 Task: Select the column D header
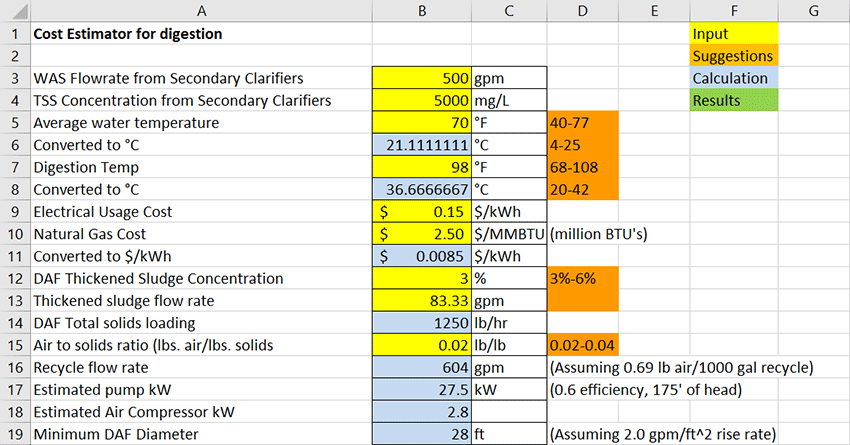[x=583, y=11]
